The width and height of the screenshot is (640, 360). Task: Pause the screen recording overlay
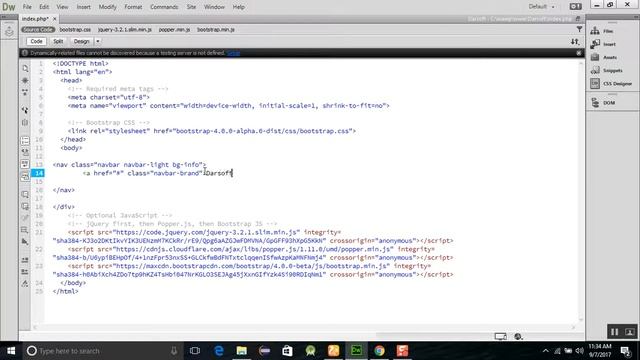614,332
